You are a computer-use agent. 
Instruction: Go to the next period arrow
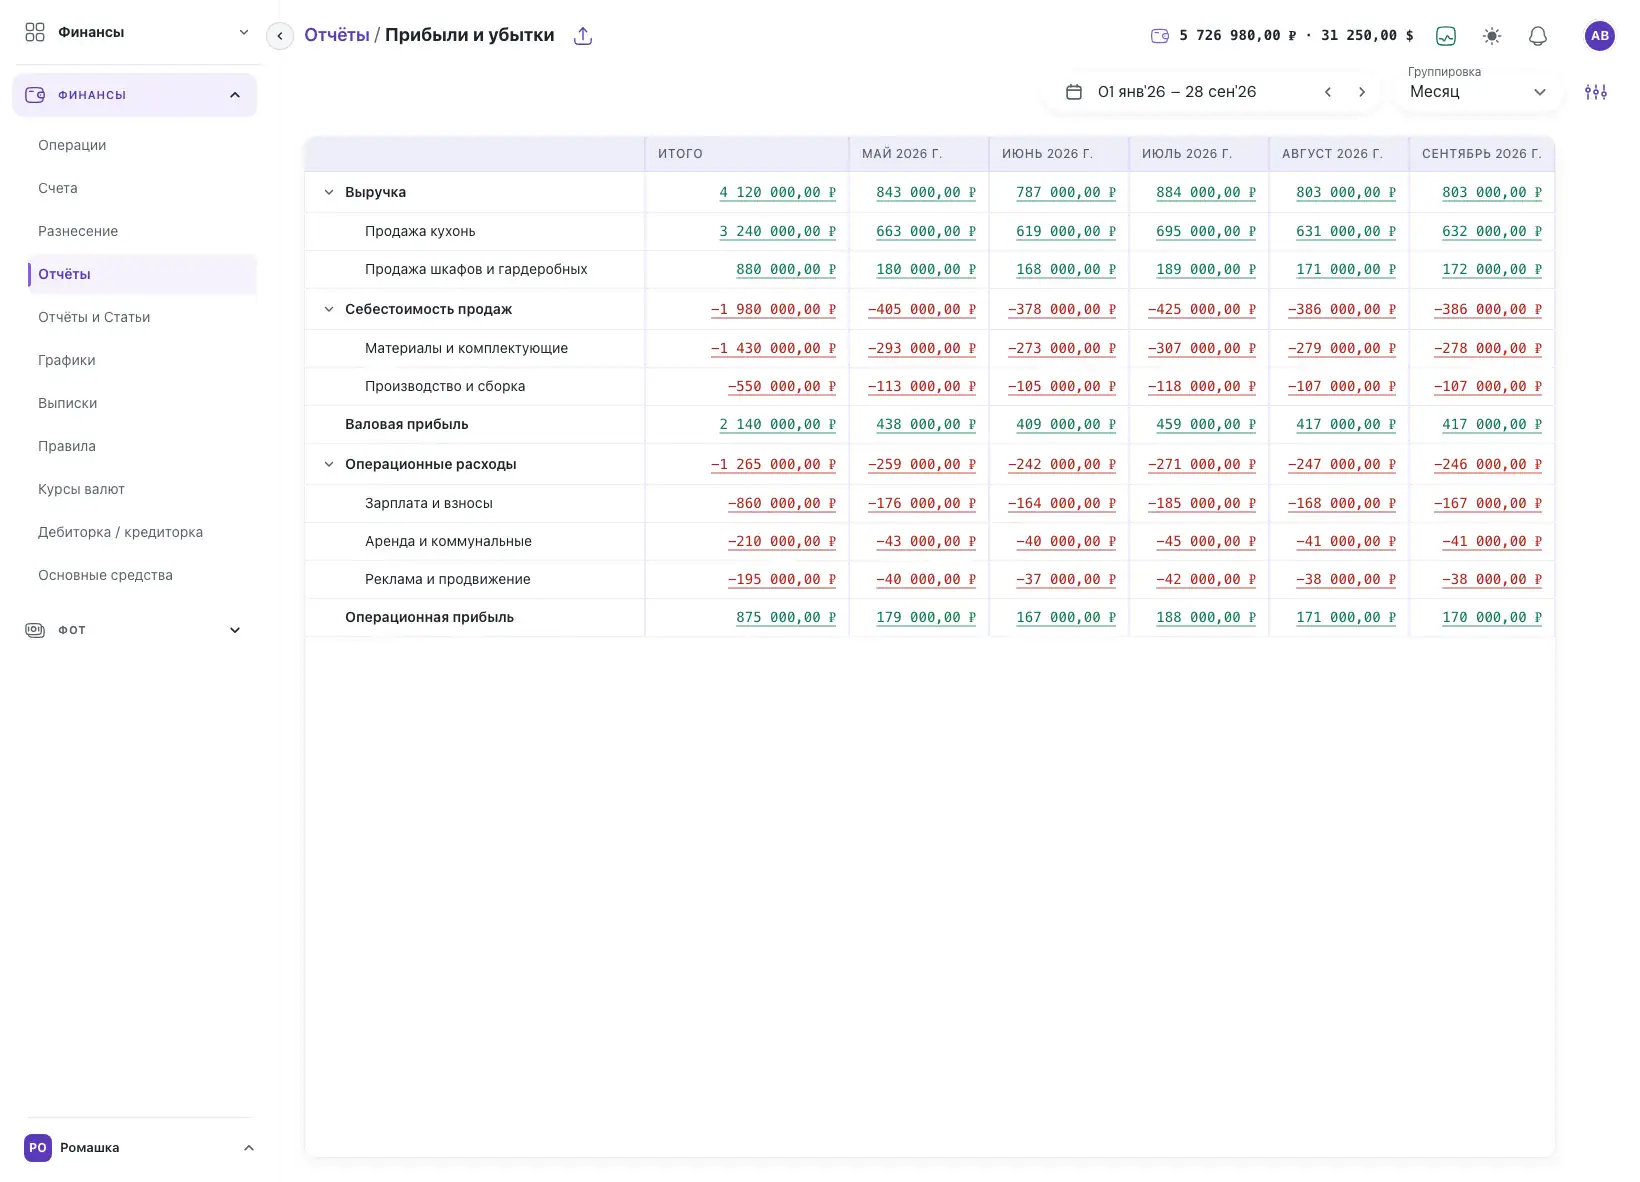1362,92
